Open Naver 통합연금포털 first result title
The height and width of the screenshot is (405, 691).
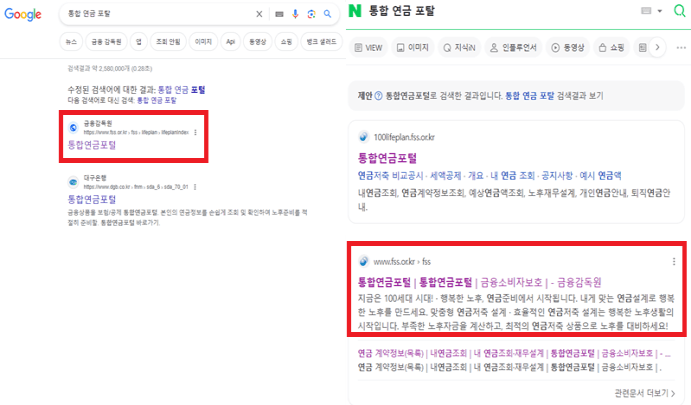(x=387, y=158)
